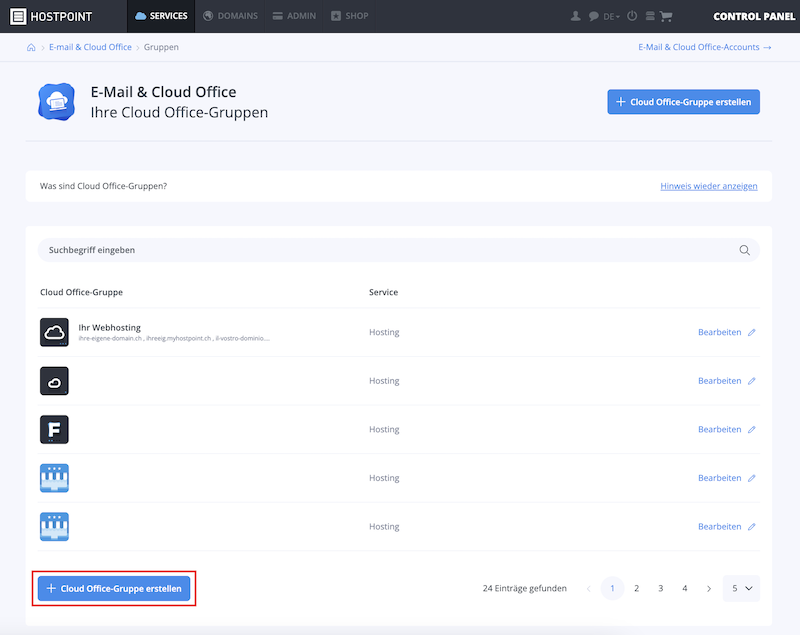Open the entries-per-page dropdown showing 5

741,589
